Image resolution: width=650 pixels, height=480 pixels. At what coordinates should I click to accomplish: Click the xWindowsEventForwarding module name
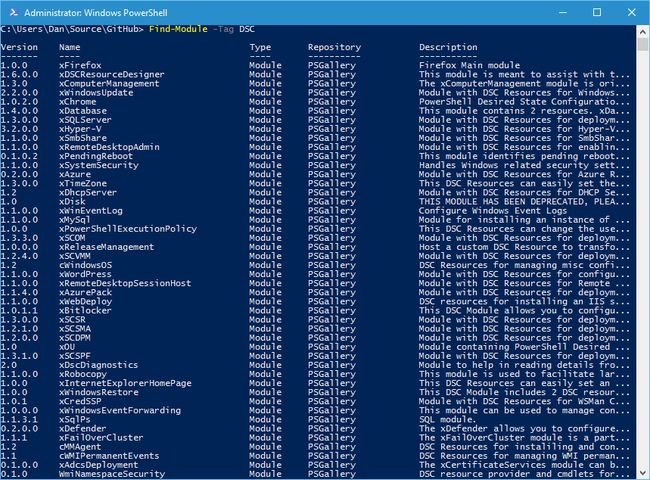point(120,410)
